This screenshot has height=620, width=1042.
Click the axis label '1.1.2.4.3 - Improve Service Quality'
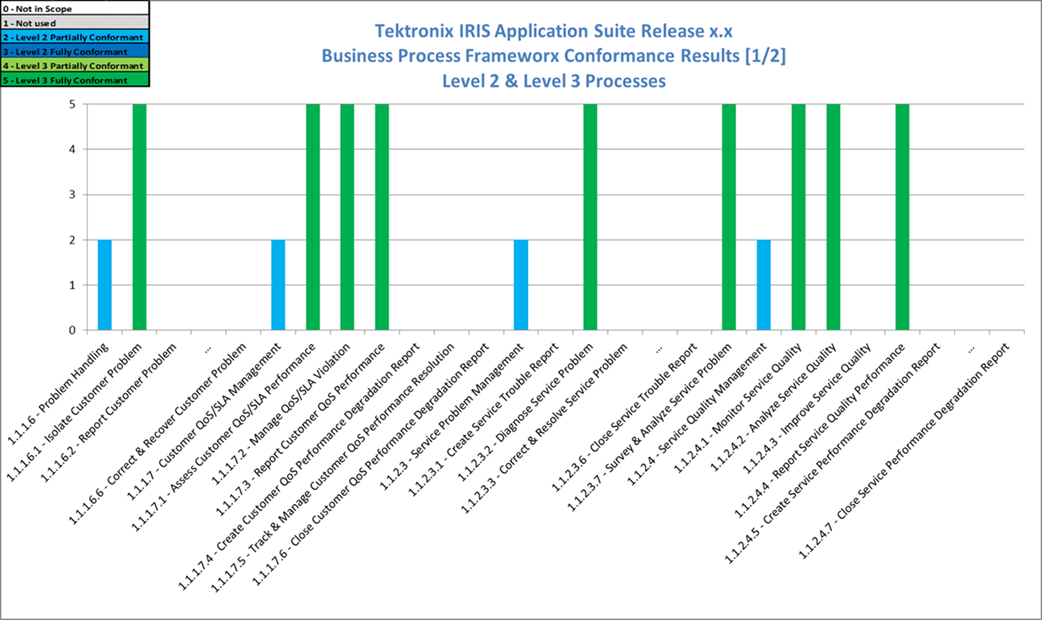coord(807,408)
